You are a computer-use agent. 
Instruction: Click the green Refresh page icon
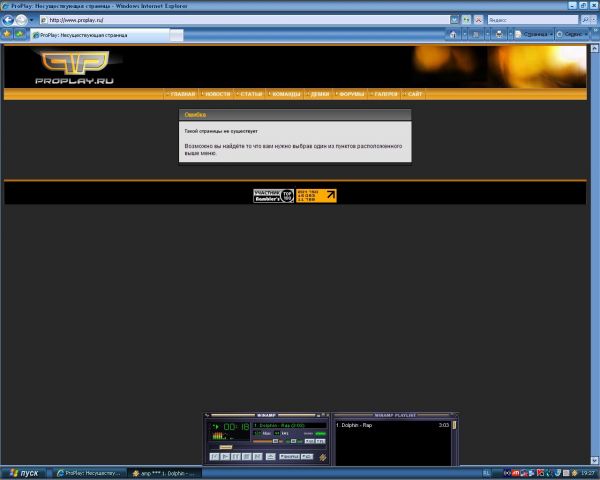click(466, 20)
